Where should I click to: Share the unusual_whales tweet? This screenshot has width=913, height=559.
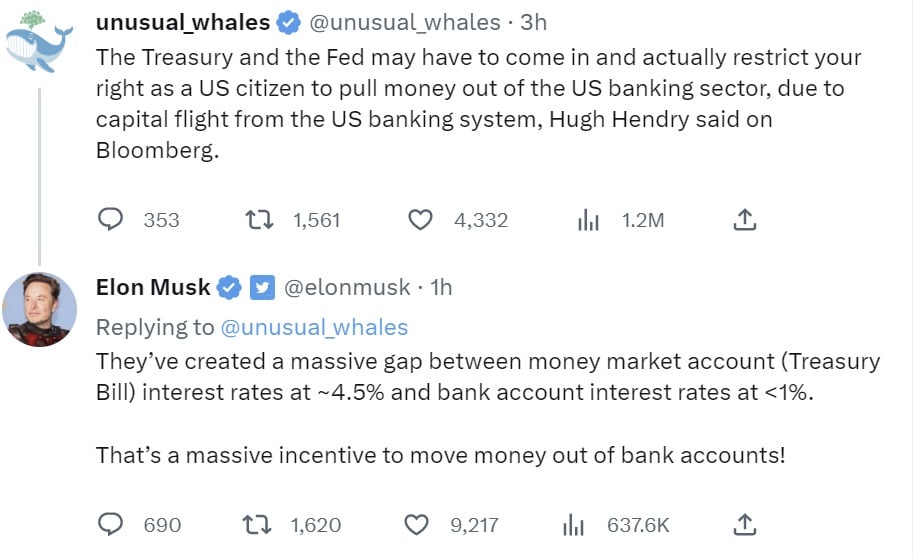[744, 220]
